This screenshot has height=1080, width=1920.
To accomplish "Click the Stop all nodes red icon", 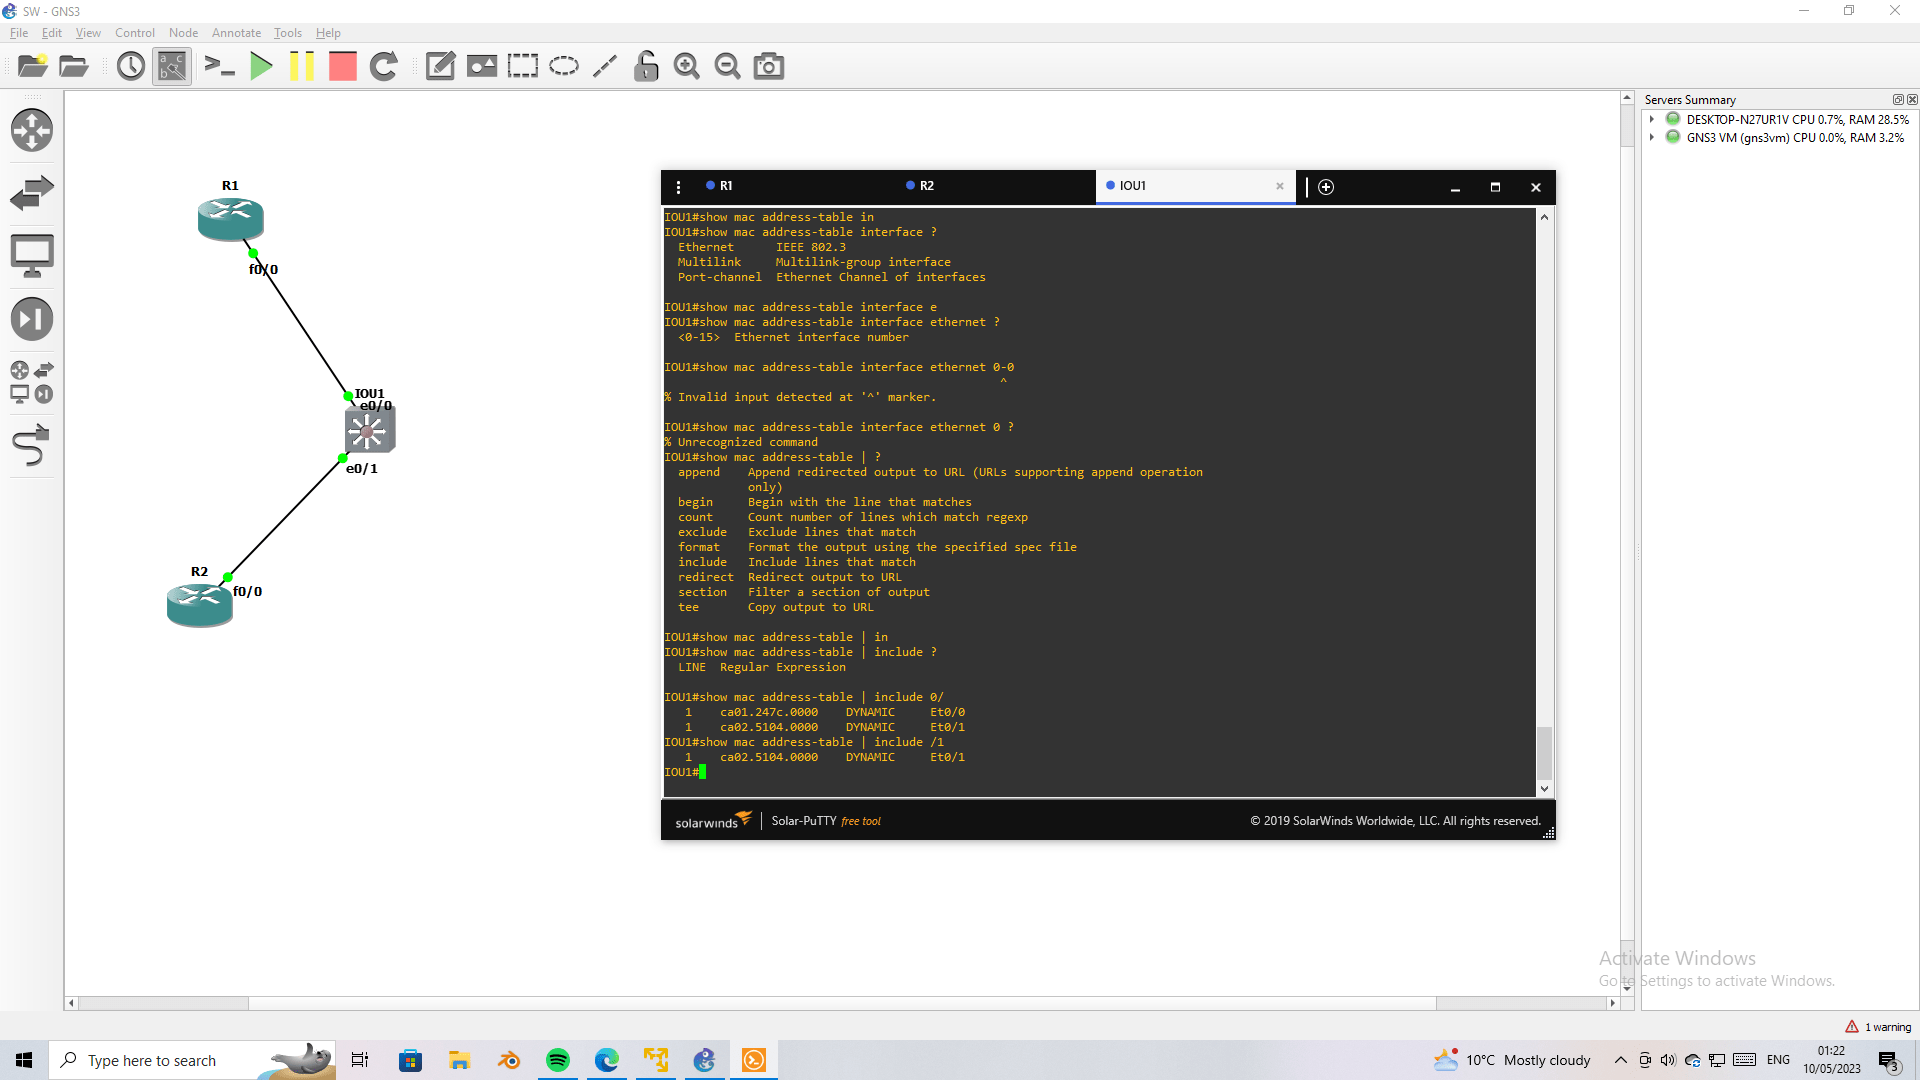I will point(343,67).
